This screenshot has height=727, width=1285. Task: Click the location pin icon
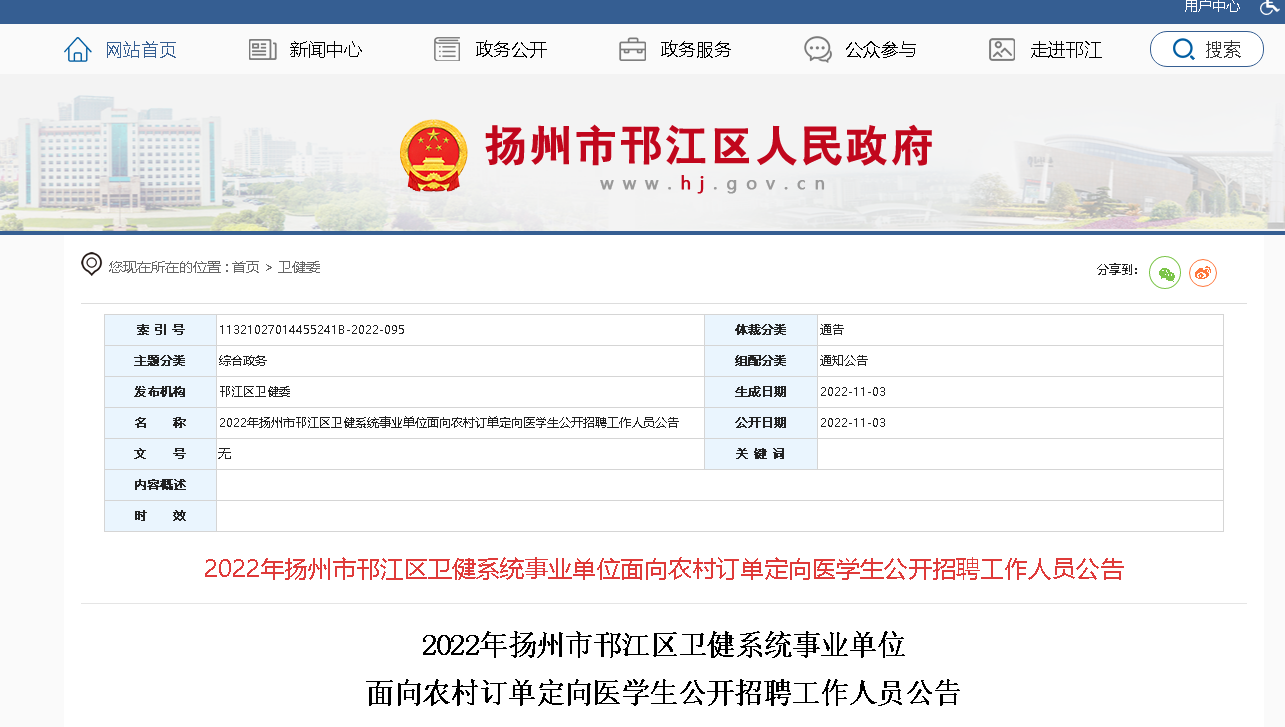pos(92,265)
